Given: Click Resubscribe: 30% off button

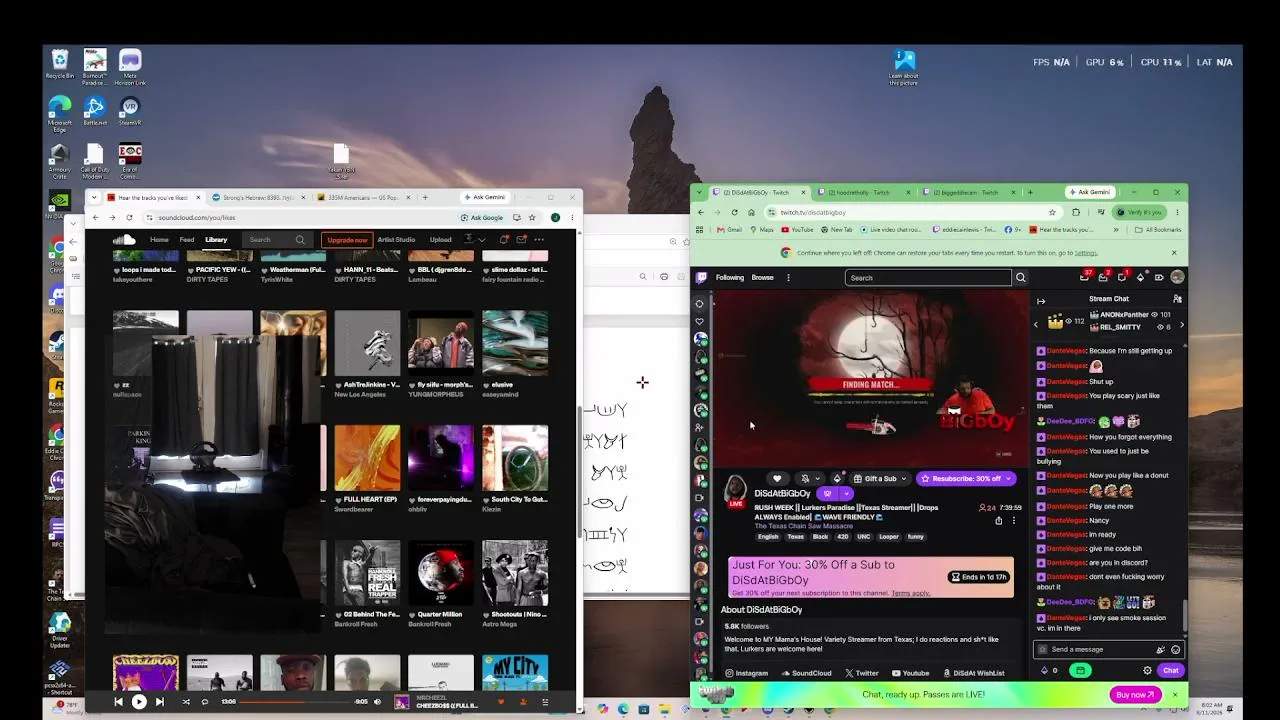Looking at the screenshot, I should point(966,479).
